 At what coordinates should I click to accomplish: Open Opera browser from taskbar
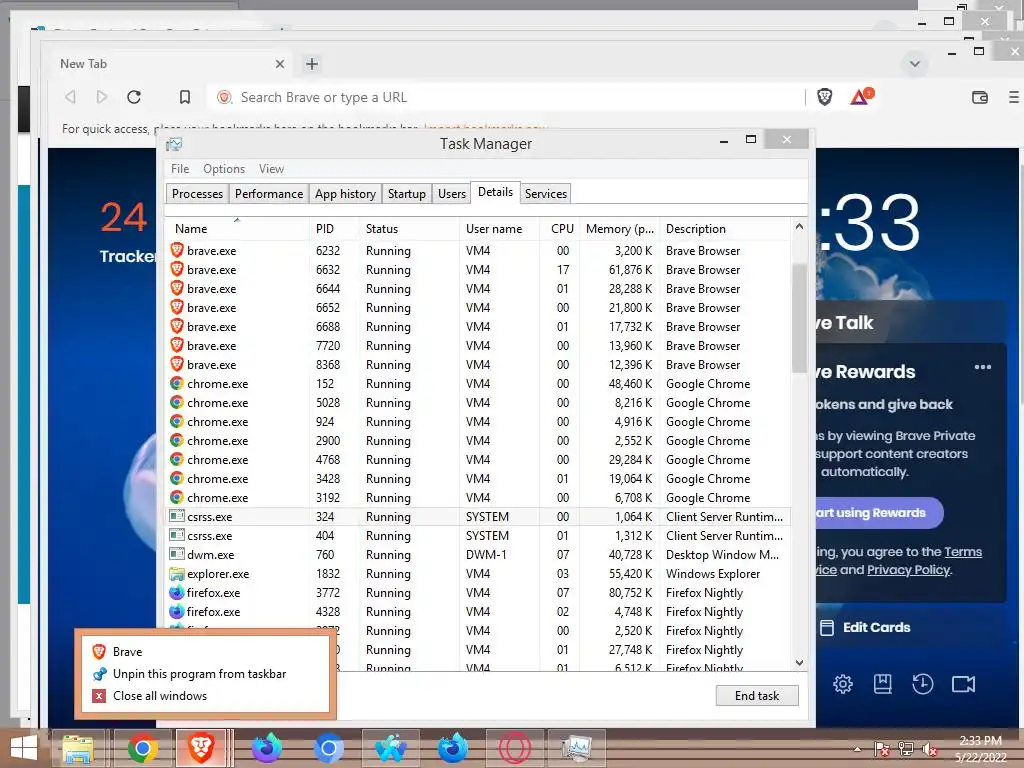[515, 748]
